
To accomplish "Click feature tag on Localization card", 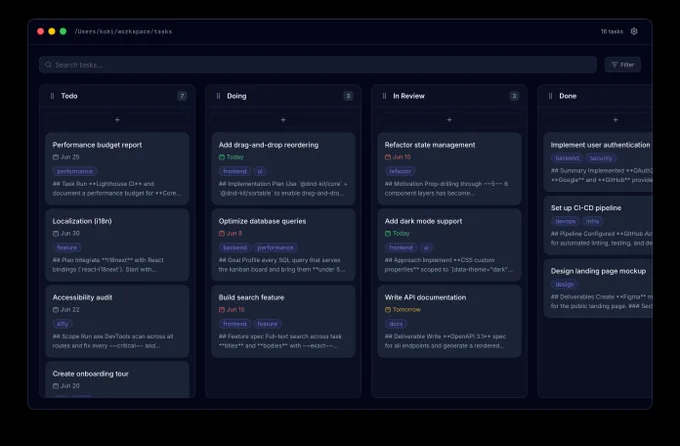I will 67,248.
